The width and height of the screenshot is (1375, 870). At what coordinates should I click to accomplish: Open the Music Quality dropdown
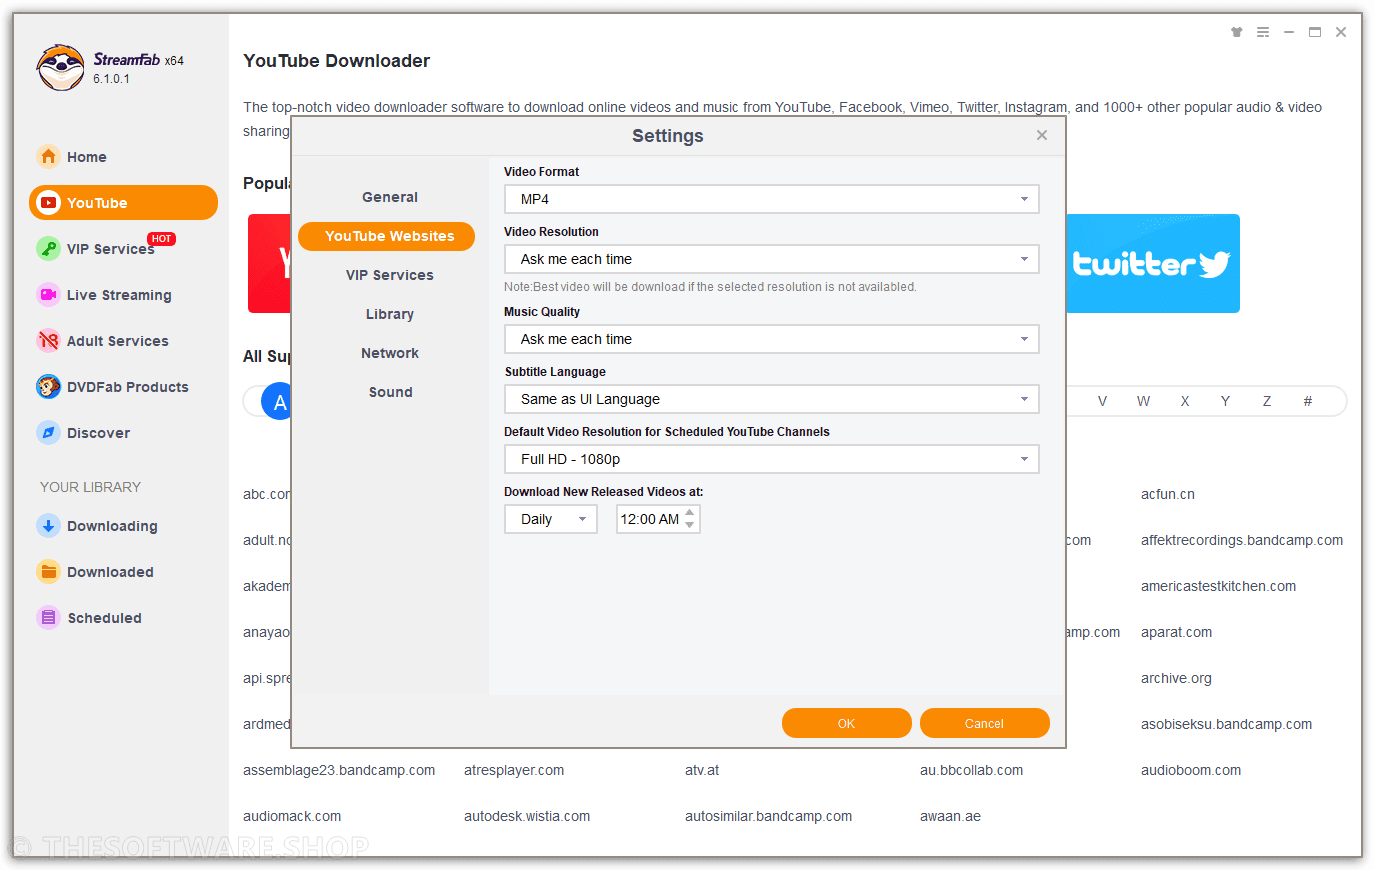772,339
